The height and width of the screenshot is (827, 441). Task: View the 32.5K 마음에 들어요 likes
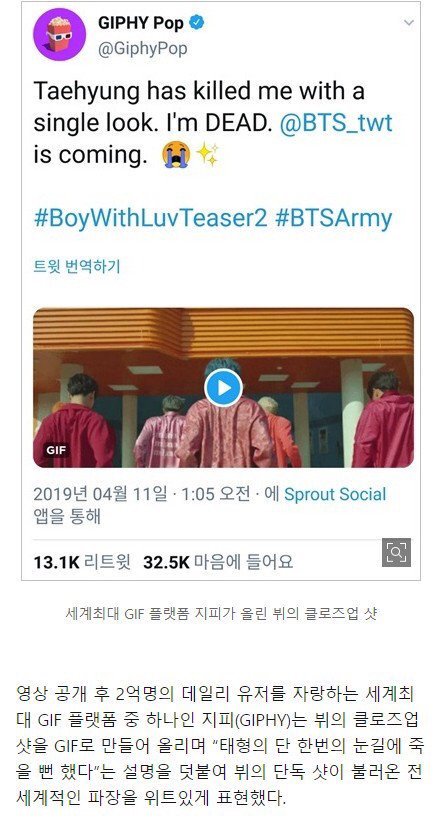pyautogui.click(x=218, y=562)
